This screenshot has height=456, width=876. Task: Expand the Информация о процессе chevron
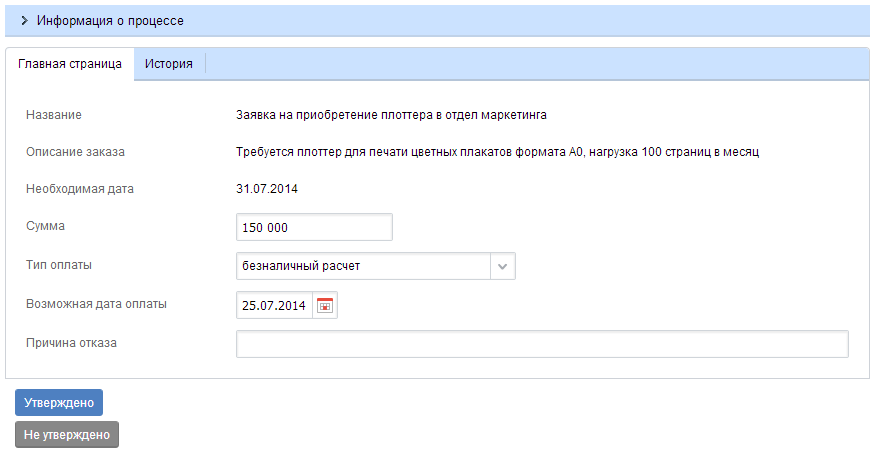[24, 20]
